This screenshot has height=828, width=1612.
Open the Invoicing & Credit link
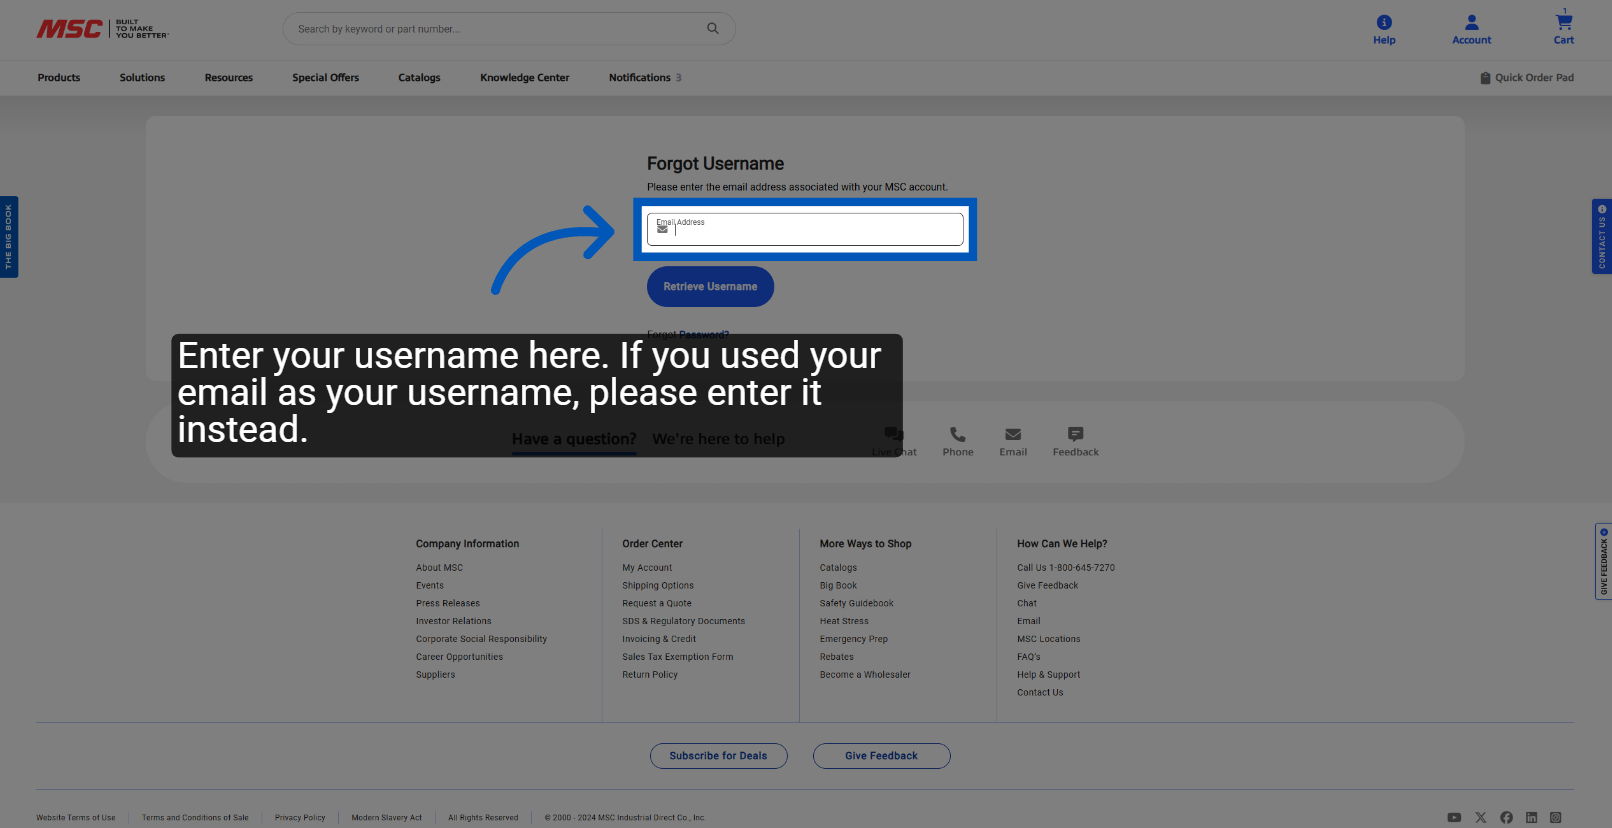[659, 640]
